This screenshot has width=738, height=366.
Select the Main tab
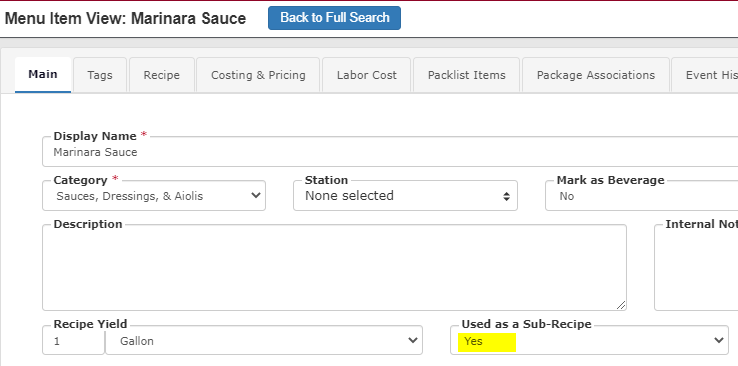(x=43, y=74)
